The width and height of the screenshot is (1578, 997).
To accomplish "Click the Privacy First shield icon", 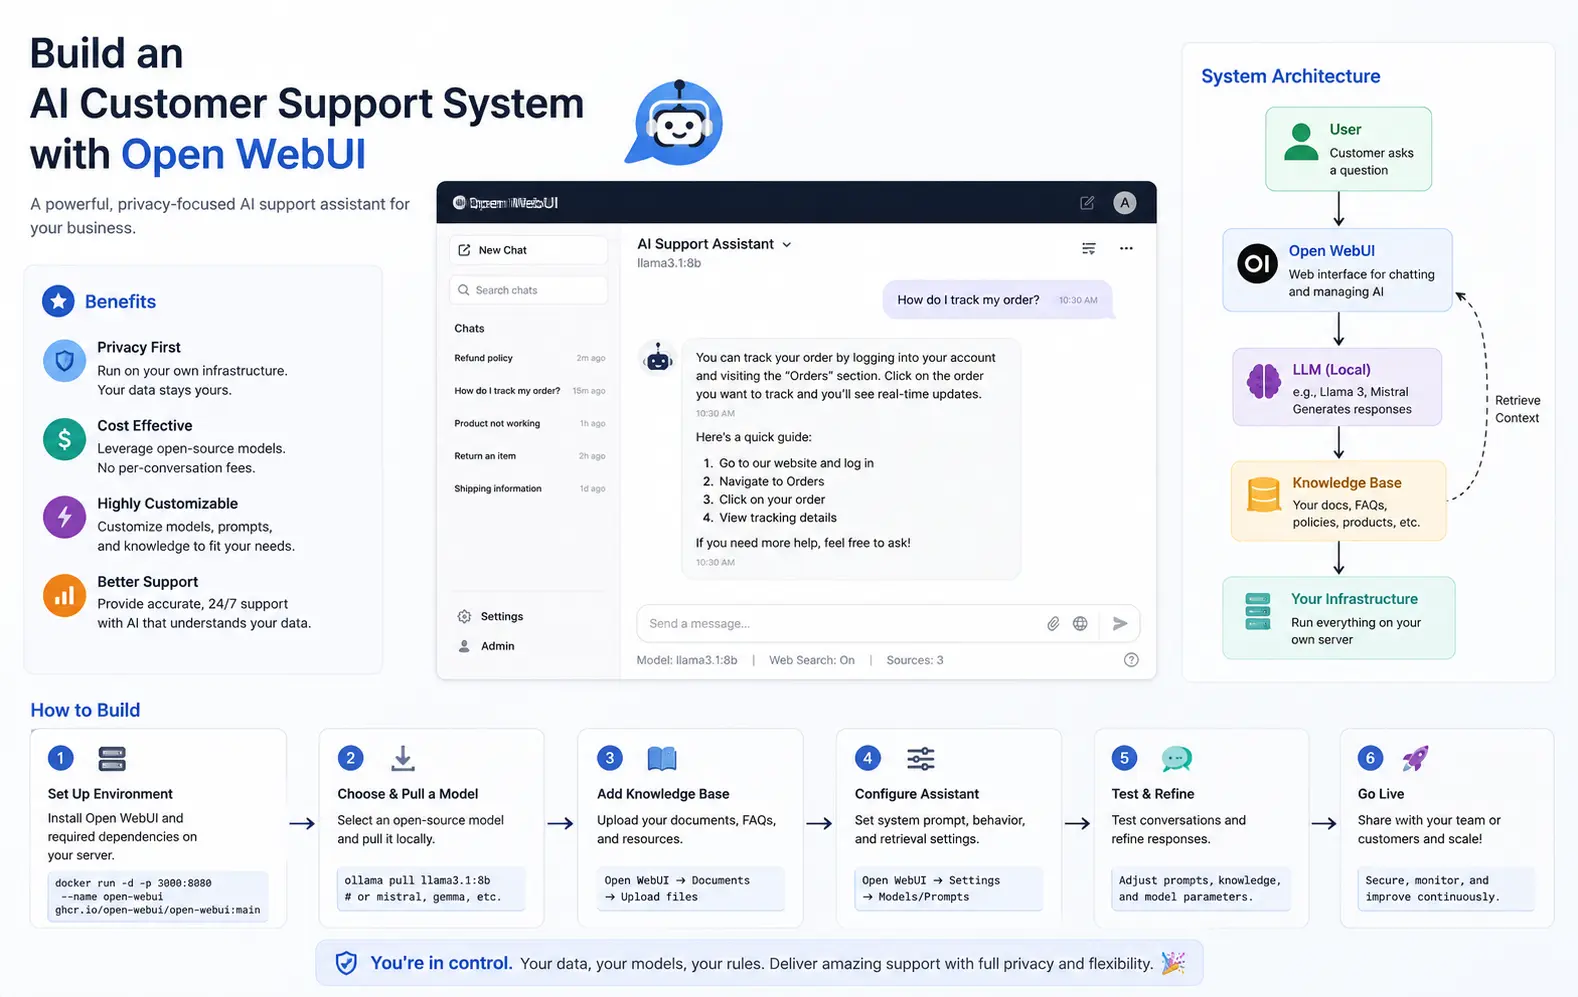I will click(64, 360).
